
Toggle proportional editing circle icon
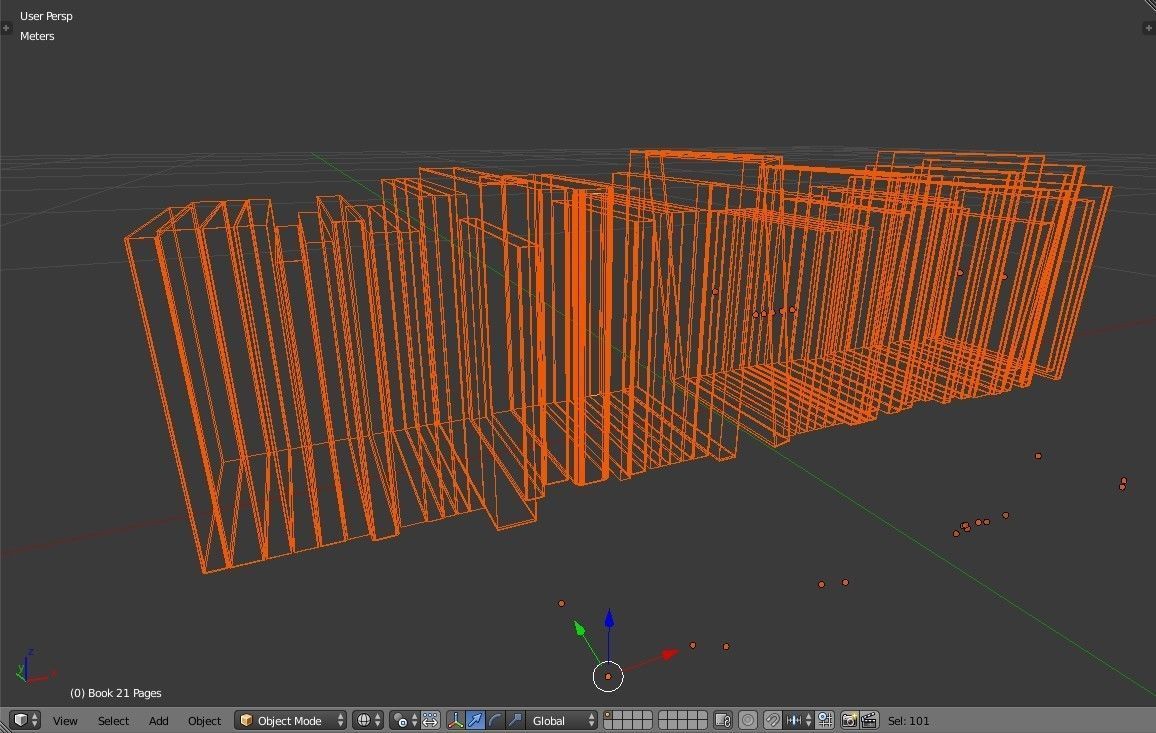(x=748, y=720)
